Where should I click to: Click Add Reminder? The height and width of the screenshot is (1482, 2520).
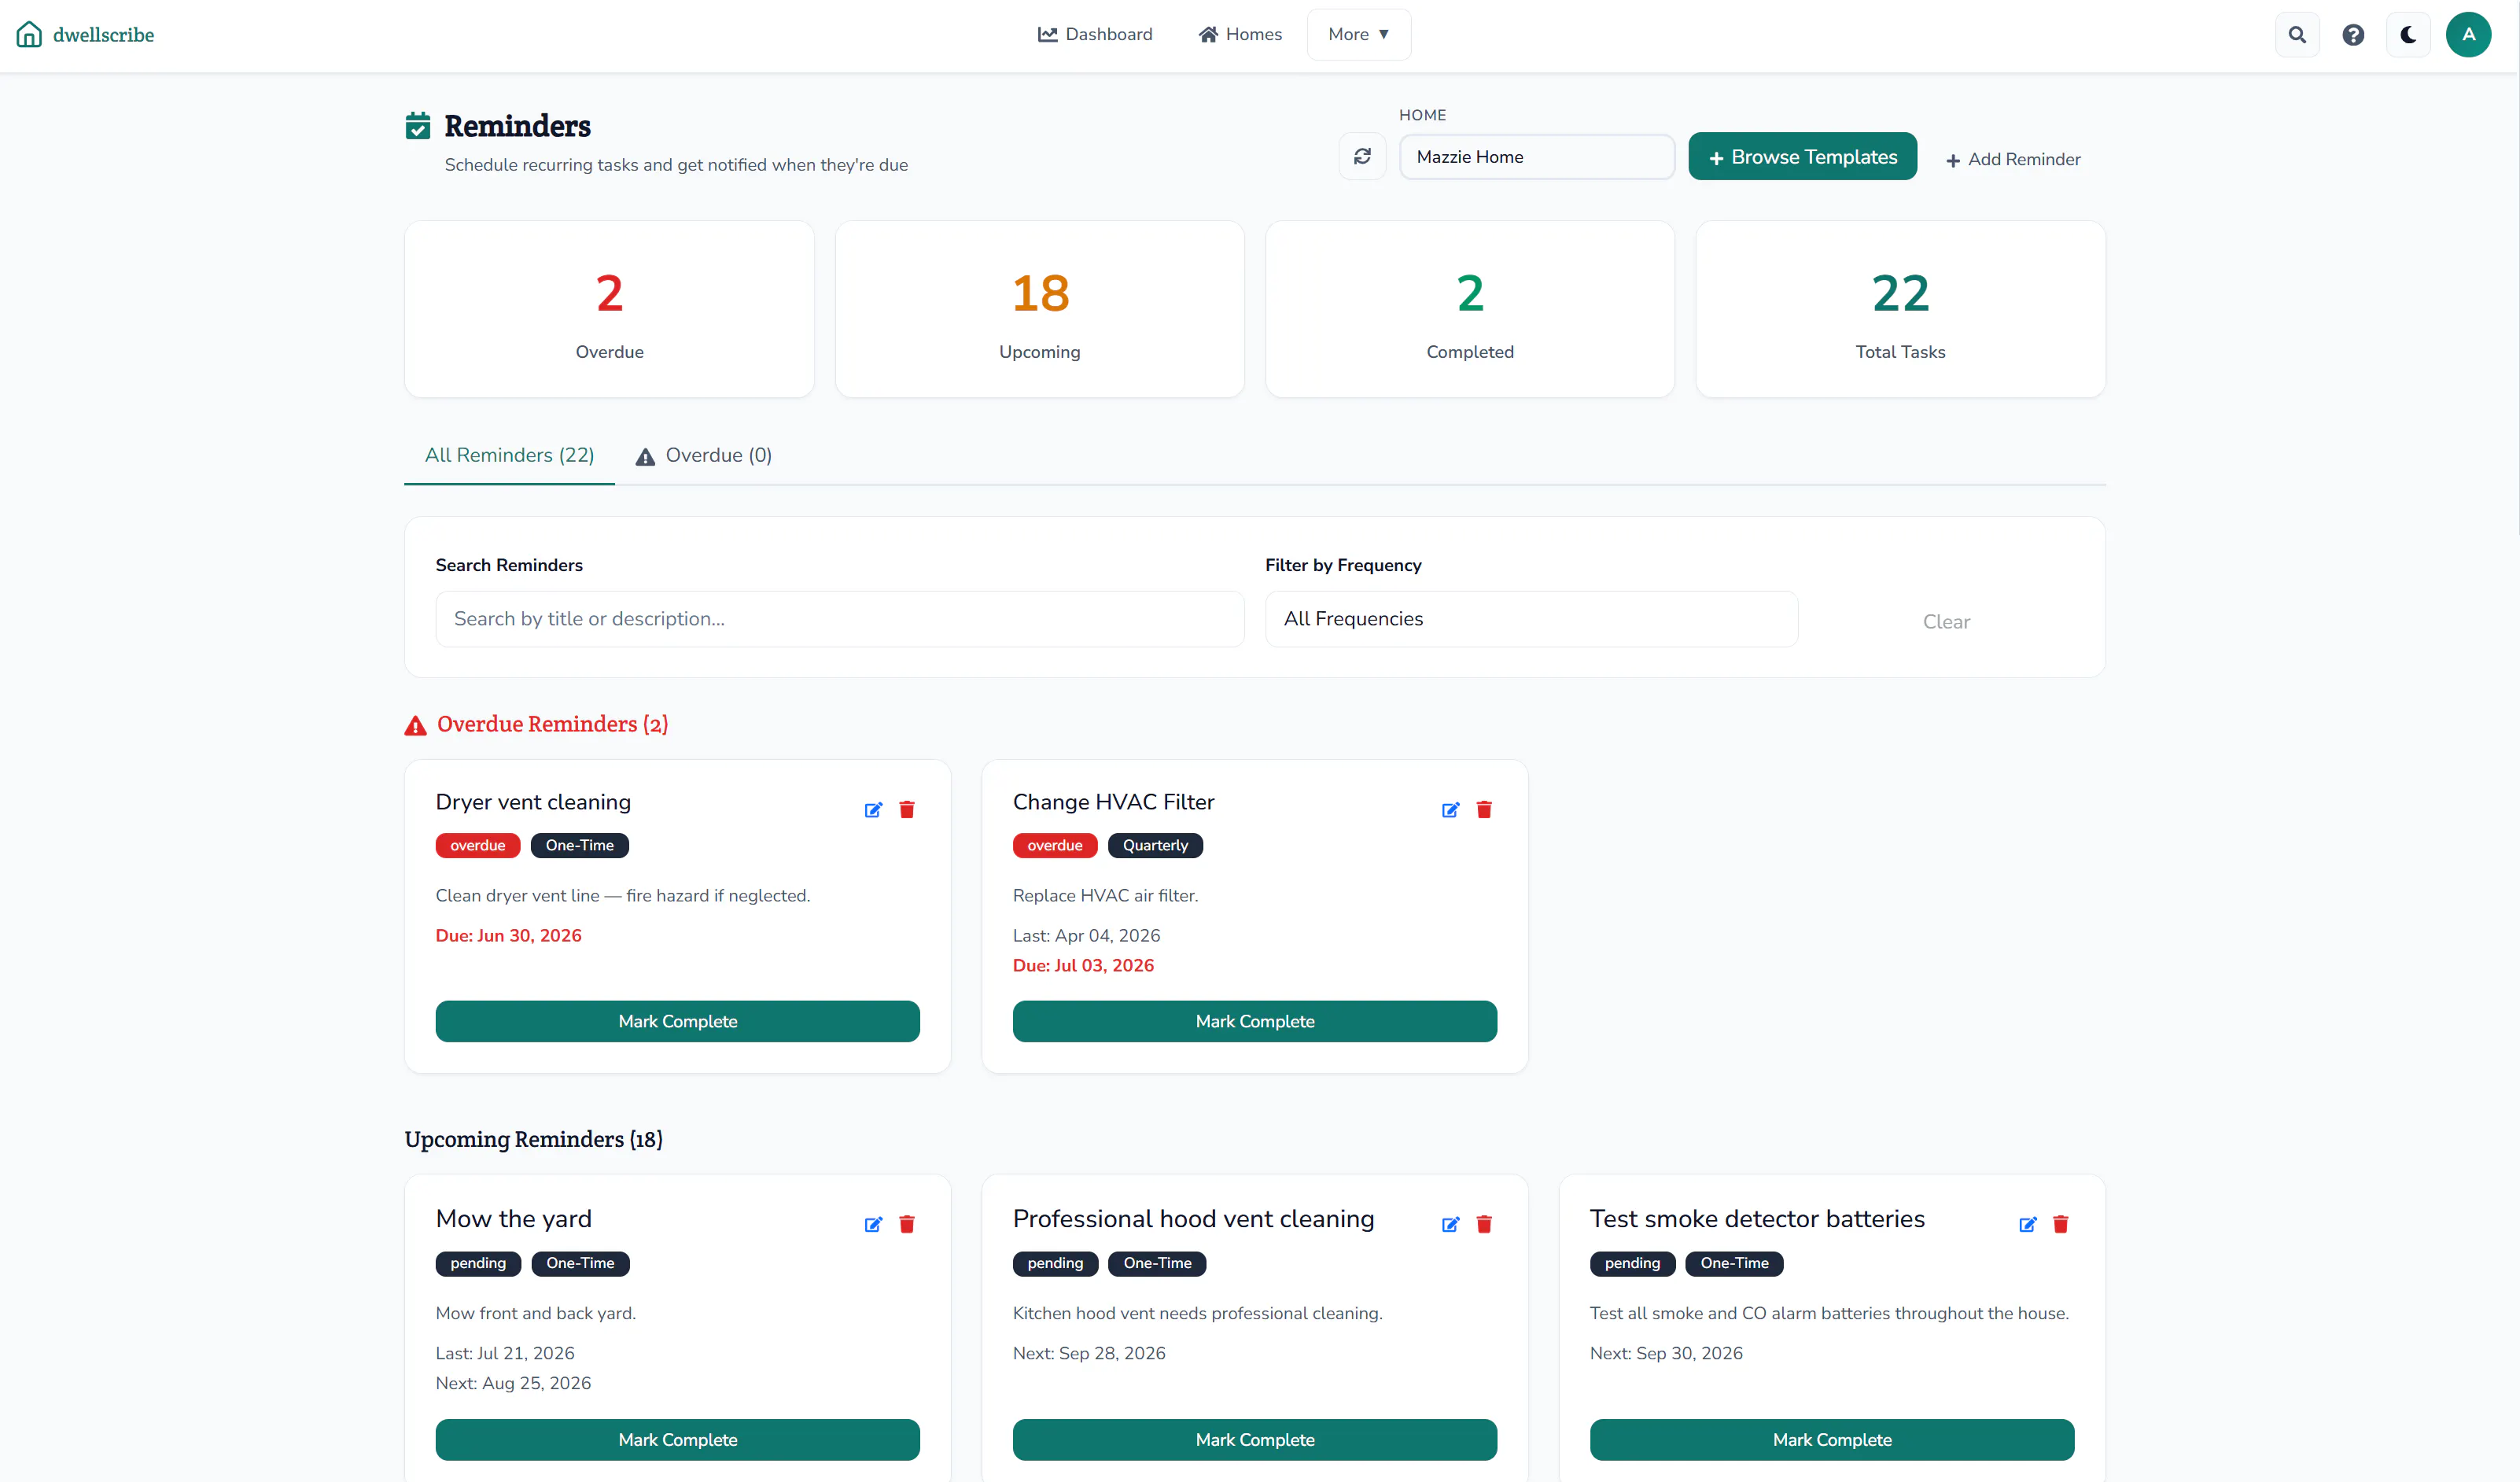(x=2013, y=160)
